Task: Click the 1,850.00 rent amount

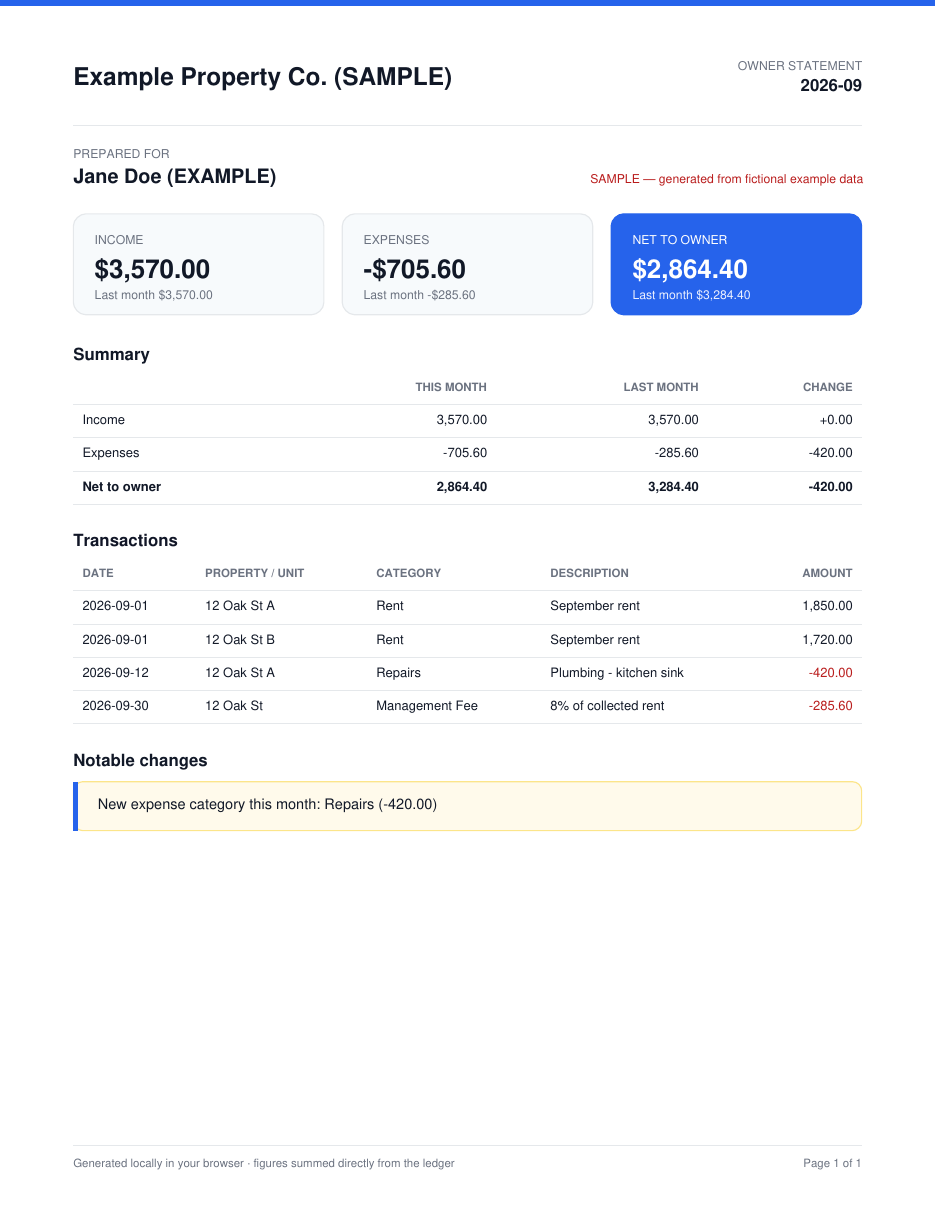Action: tap(827, 606)
